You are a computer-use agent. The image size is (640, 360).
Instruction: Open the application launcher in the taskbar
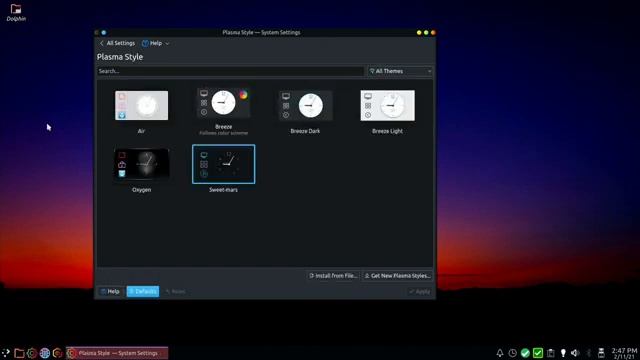(6, 353)
